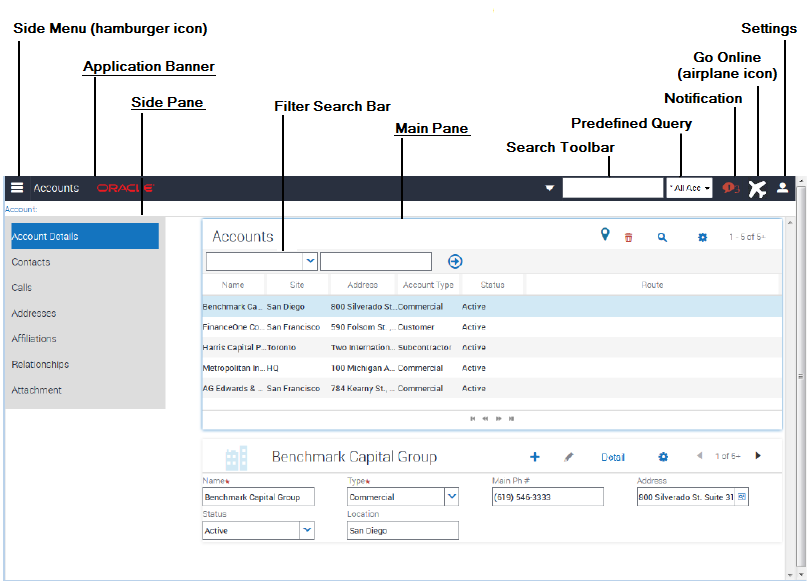Run filter search with arrow circle icon
This screenshot has height=586, width=812.
[x=455, y=261]
